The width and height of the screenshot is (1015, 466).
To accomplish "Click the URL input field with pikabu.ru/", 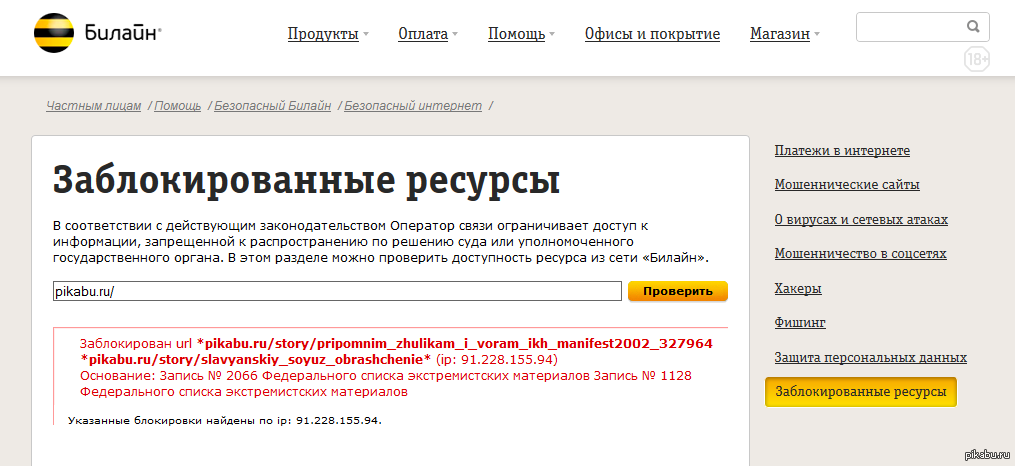I will point(337,291).
